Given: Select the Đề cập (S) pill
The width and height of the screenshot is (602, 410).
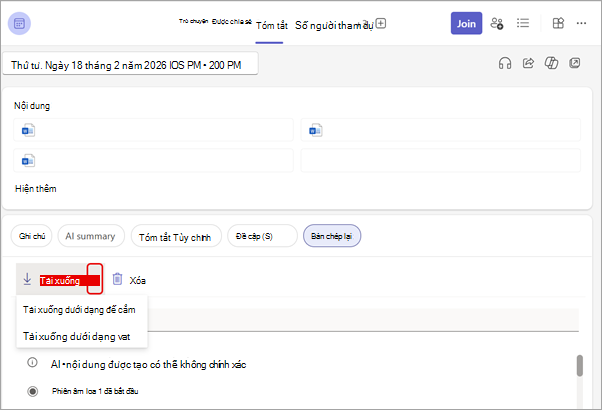Looking at the screenshot, I should 262,236.
